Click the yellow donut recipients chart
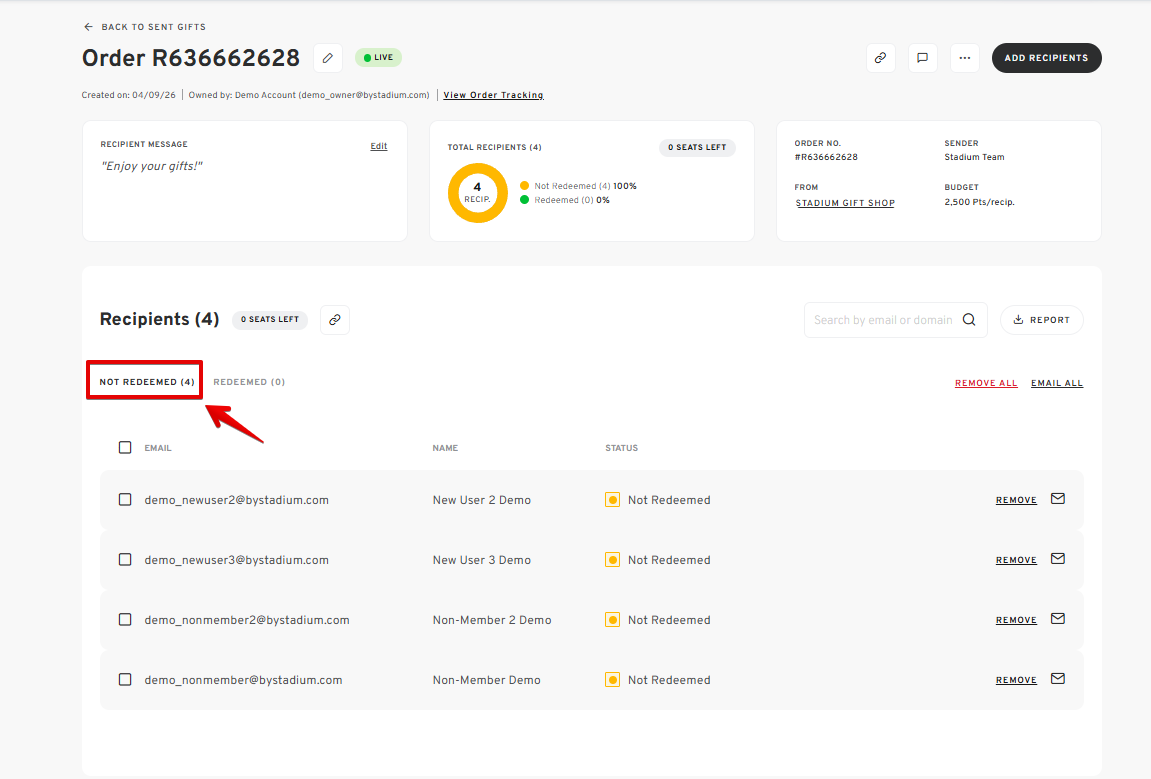Image resolution: width=1151 pixels, height=779 pixels. 477,193
